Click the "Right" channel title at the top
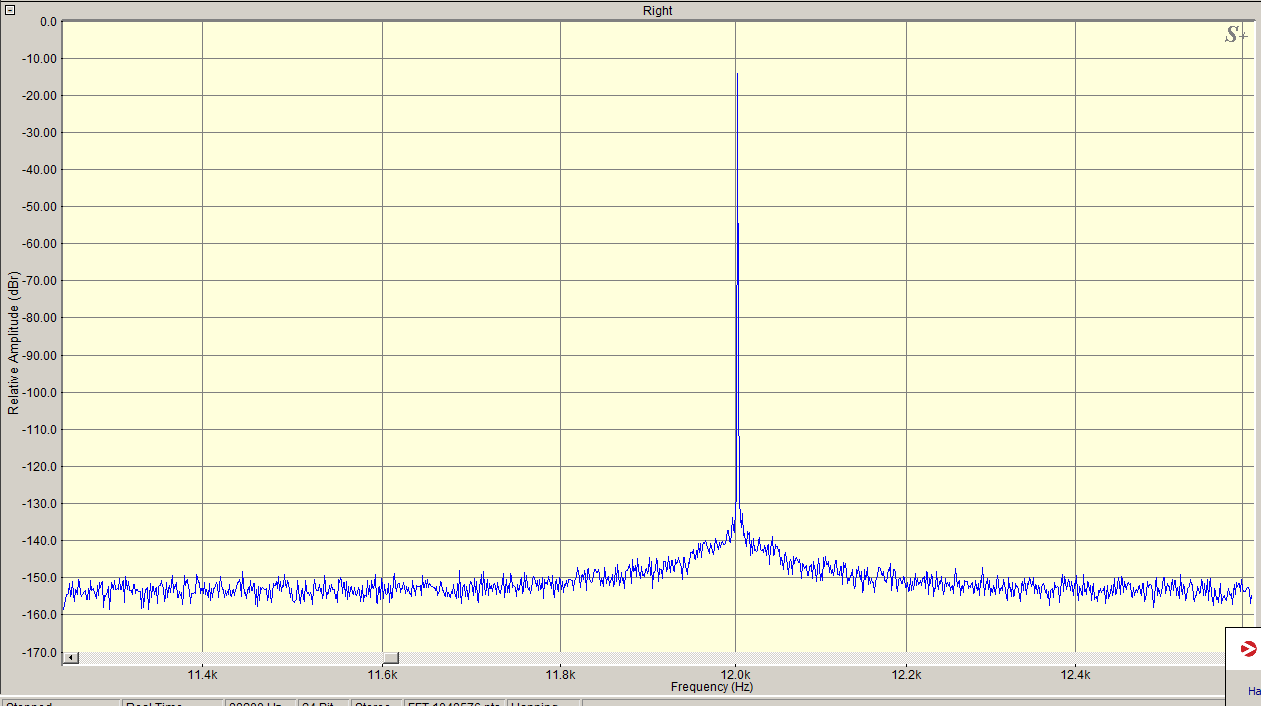Image resolution: width=1261 pixels, height=706 pixels. (x=657, y=10)
